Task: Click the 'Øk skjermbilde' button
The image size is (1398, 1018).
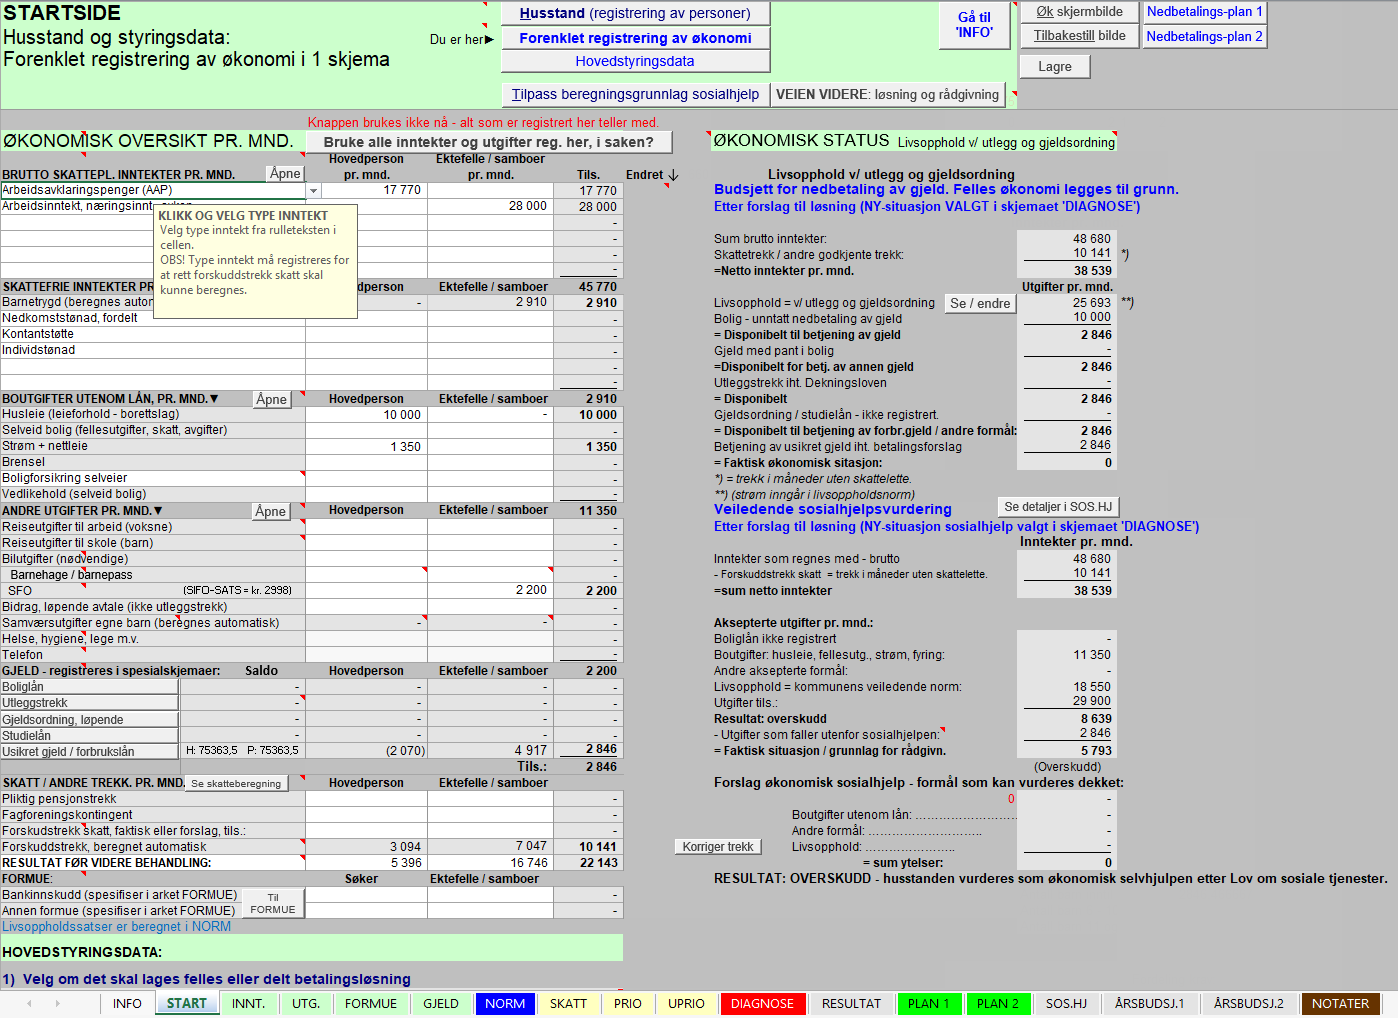Action: [1080, 12]
